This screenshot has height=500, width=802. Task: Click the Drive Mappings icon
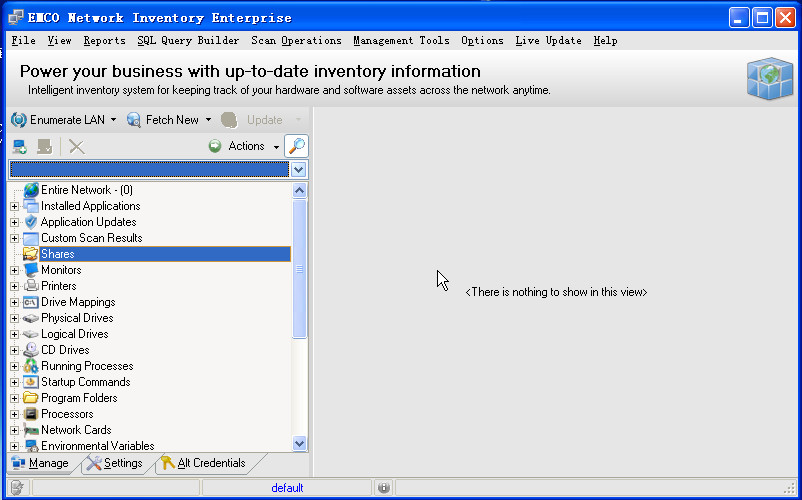tap(31, 302)
